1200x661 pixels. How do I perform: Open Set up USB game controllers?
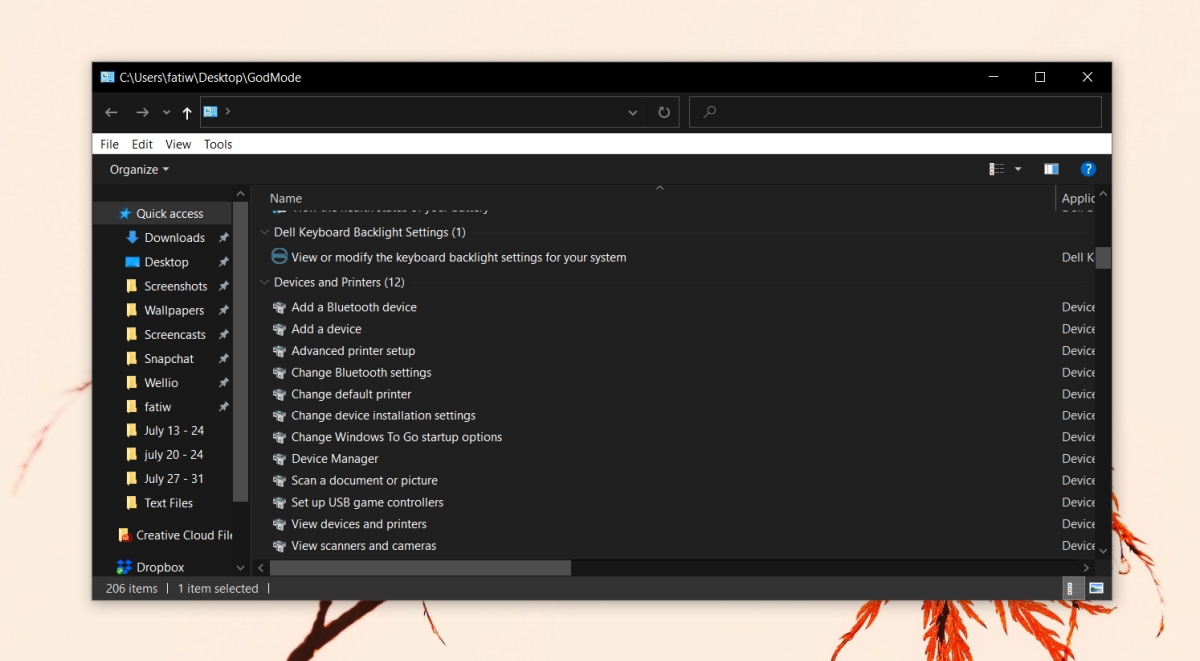[368, 502]
